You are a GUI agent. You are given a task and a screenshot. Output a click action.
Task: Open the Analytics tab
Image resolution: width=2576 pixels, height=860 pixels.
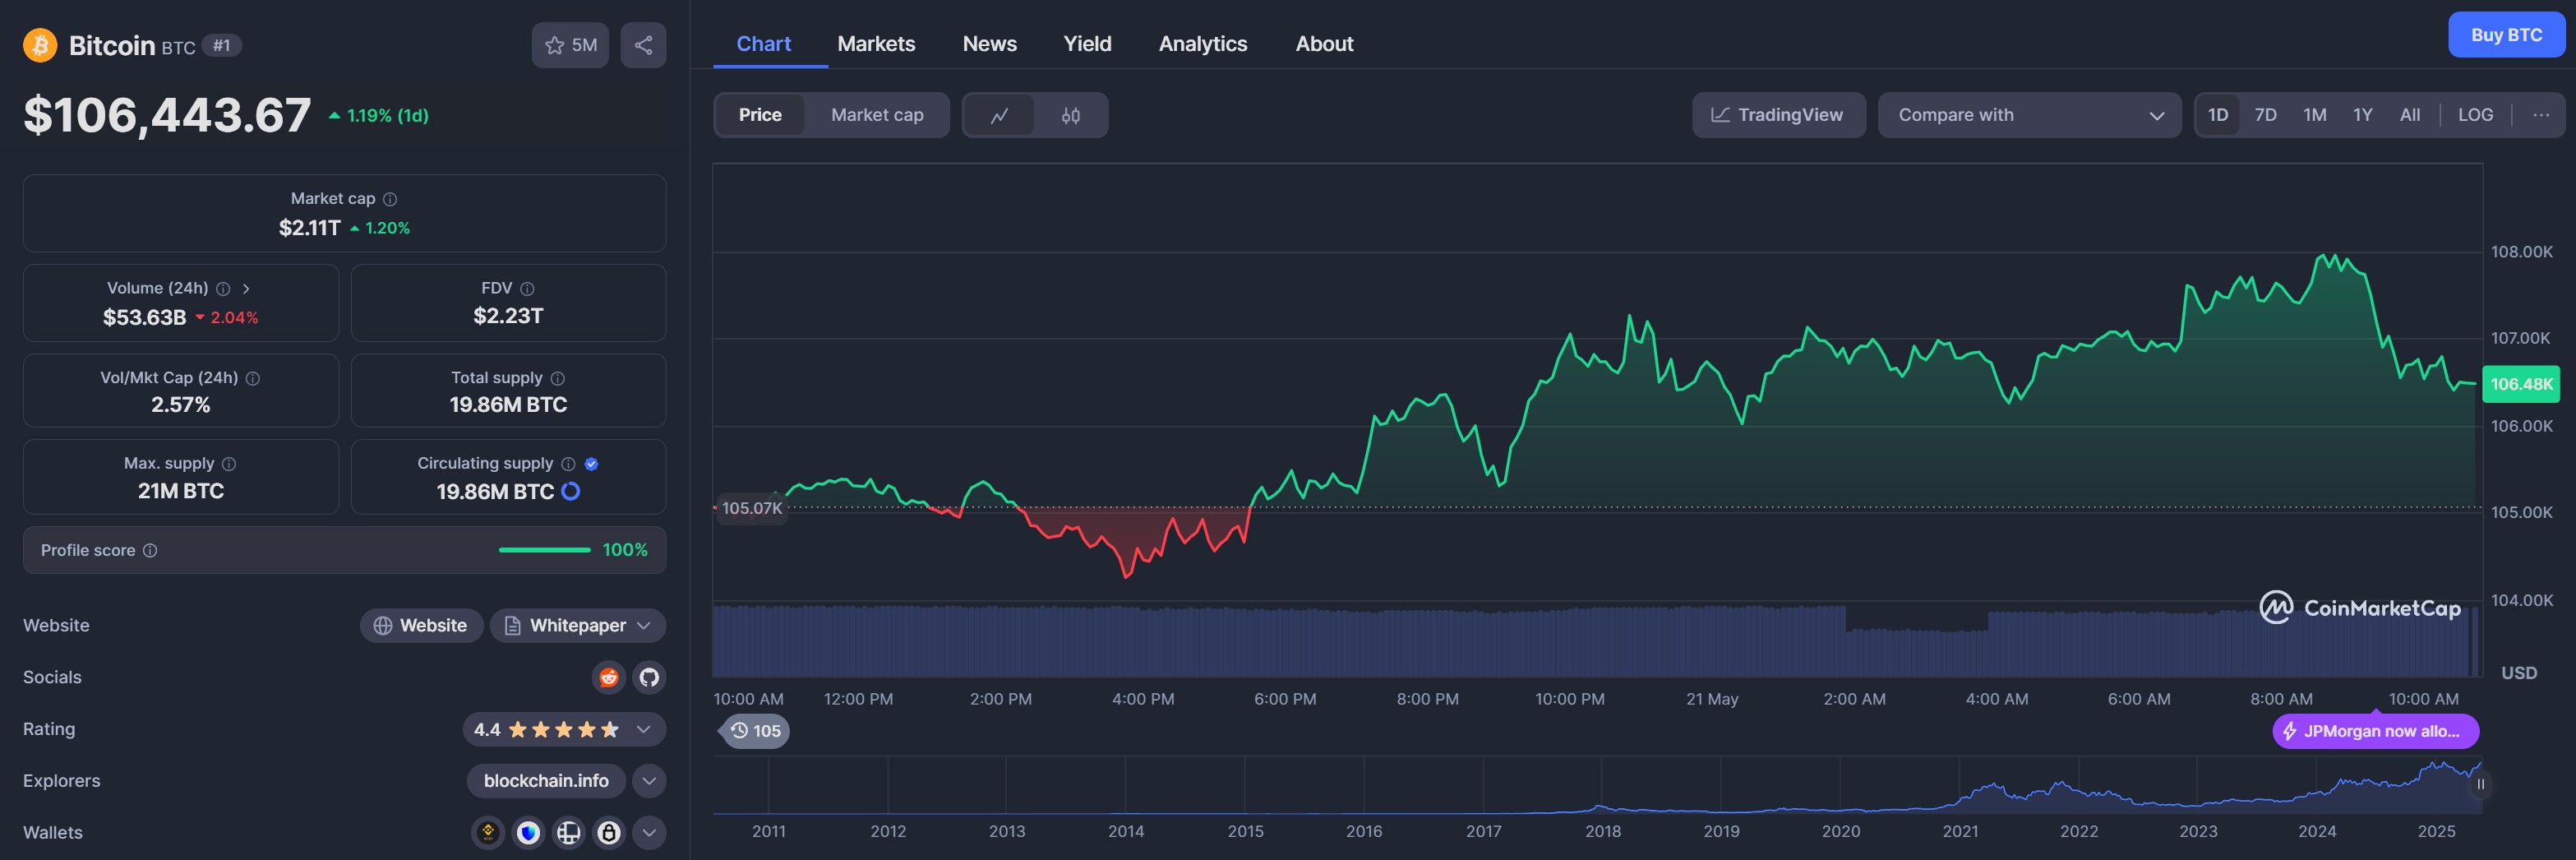tap(1202, 44)
